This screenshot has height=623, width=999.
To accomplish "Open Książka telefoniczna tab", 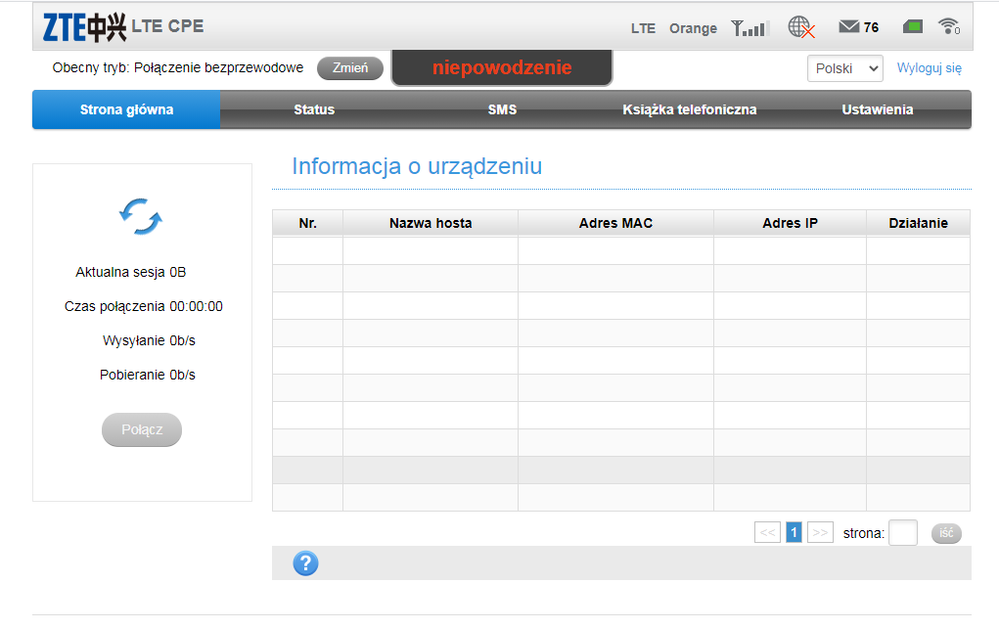I will coord(689,110).
